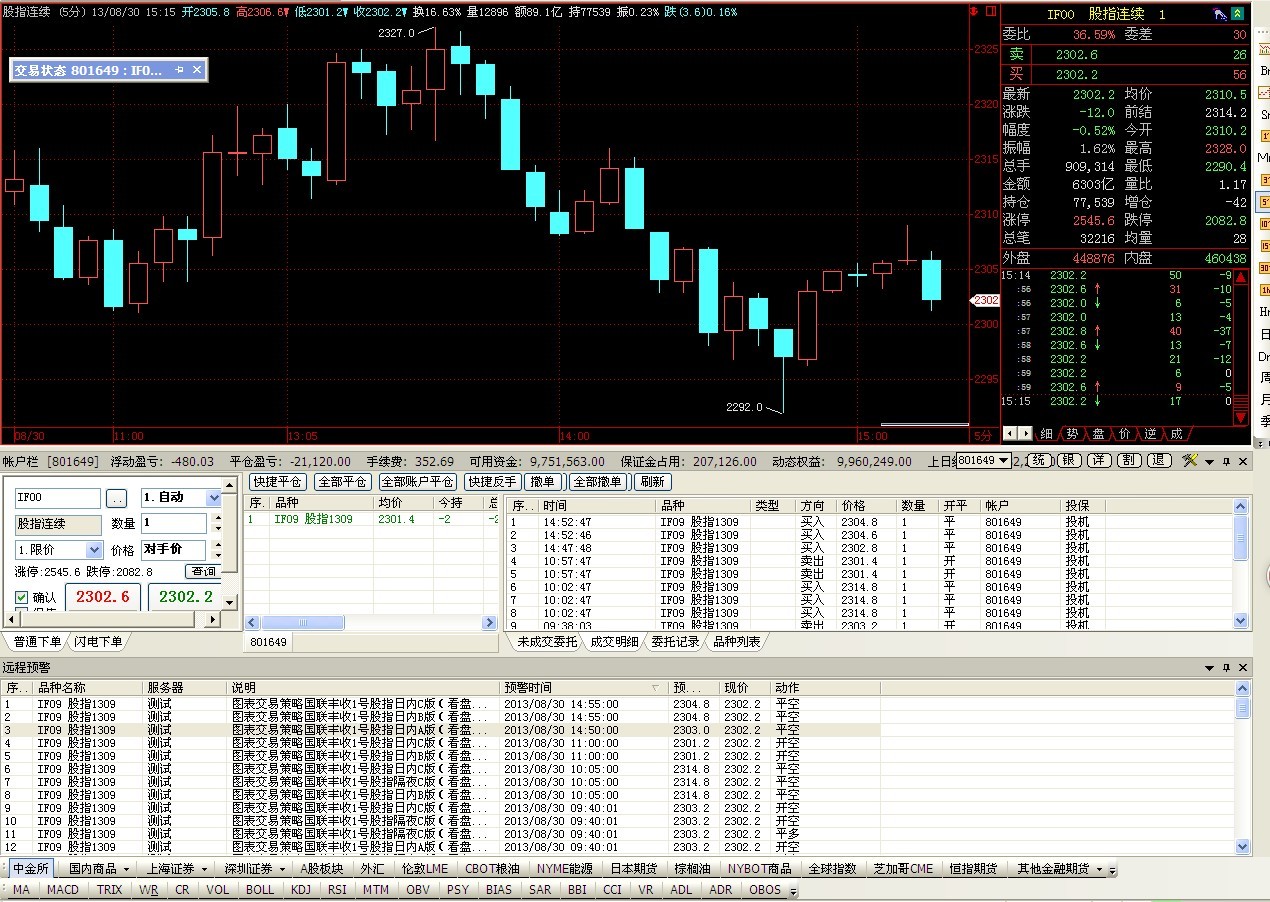1270x902 pixels.
Task: Expand 远程预警 panel options arrow menu
Action: tap(1209, 667)
